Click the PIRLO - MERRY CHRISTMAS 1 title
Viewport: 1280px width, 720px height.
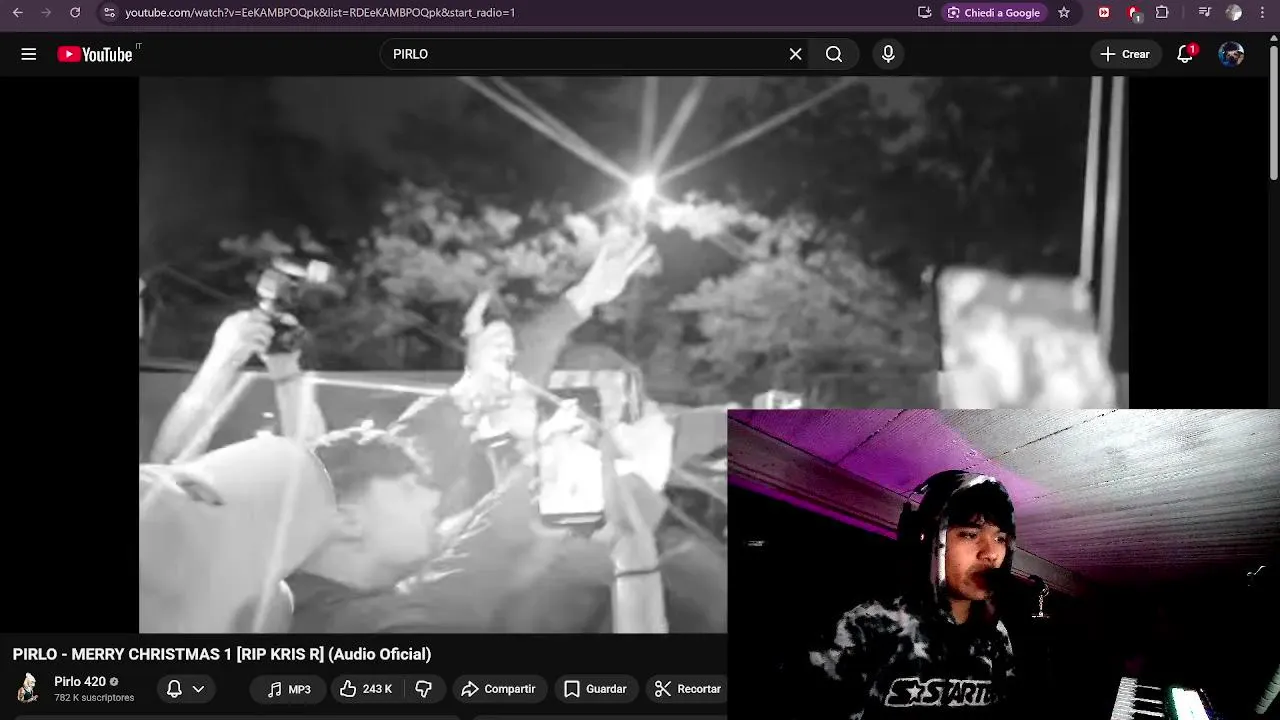222,654
